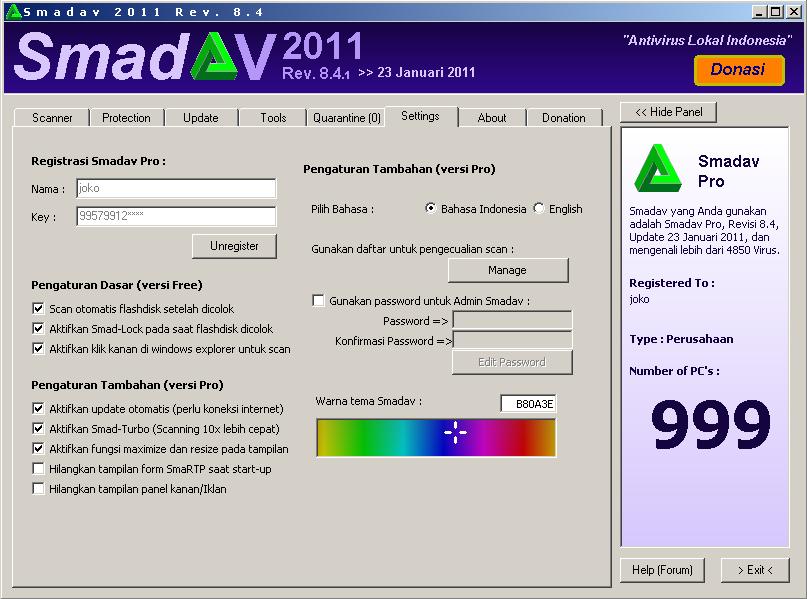This screenshot has height=599, width=807.
Task: Uncheck Aktifkan Smad-Lock option
Action: [x=39, y=328]
